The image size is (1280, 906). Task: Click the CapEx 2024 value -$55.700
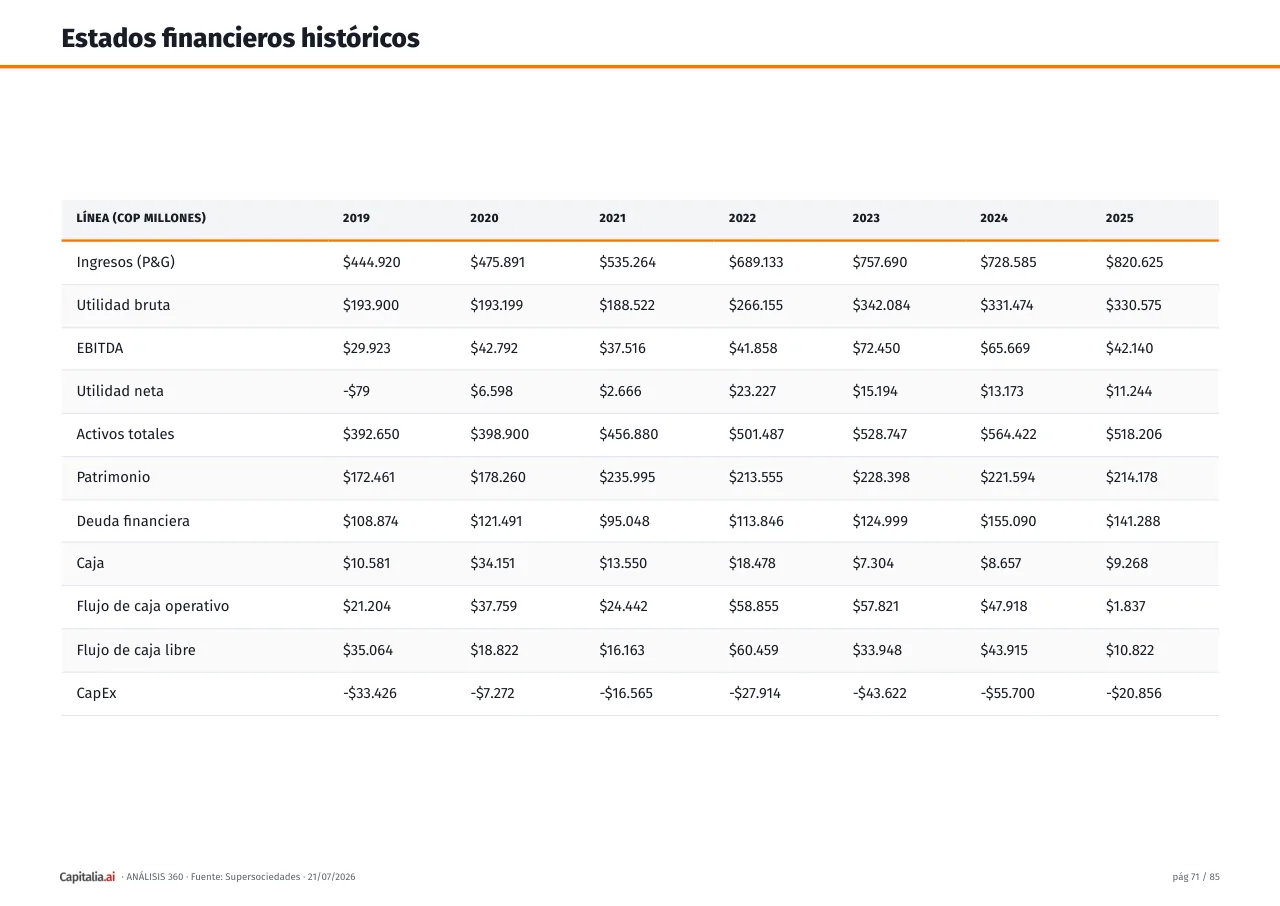coord(1007,693)
